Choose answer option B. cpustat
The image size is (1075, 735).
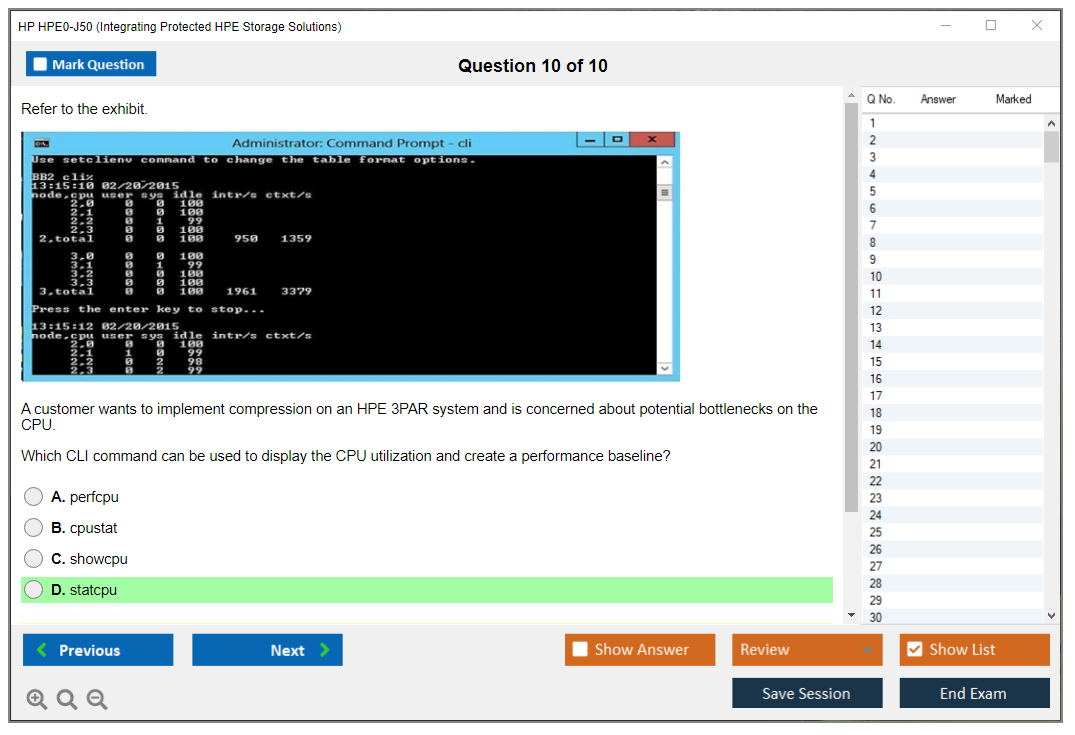coord(34,528)
